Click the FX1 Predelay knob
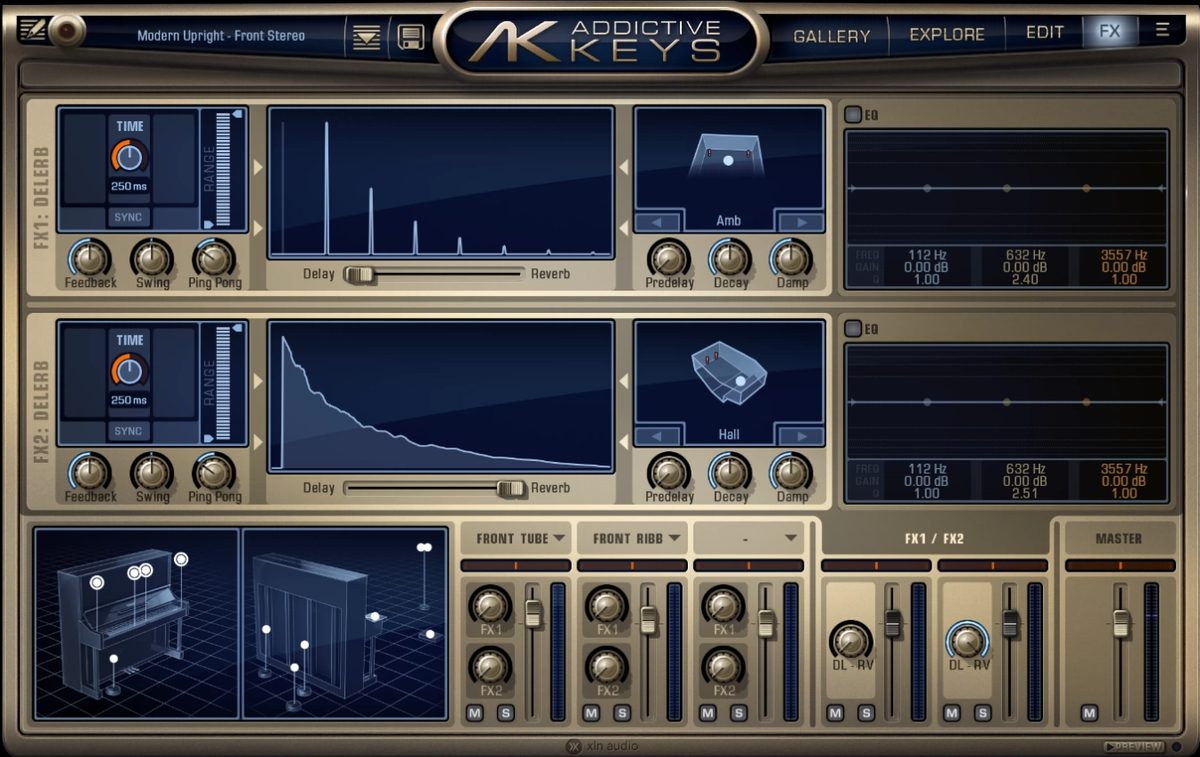 [668, 258]
